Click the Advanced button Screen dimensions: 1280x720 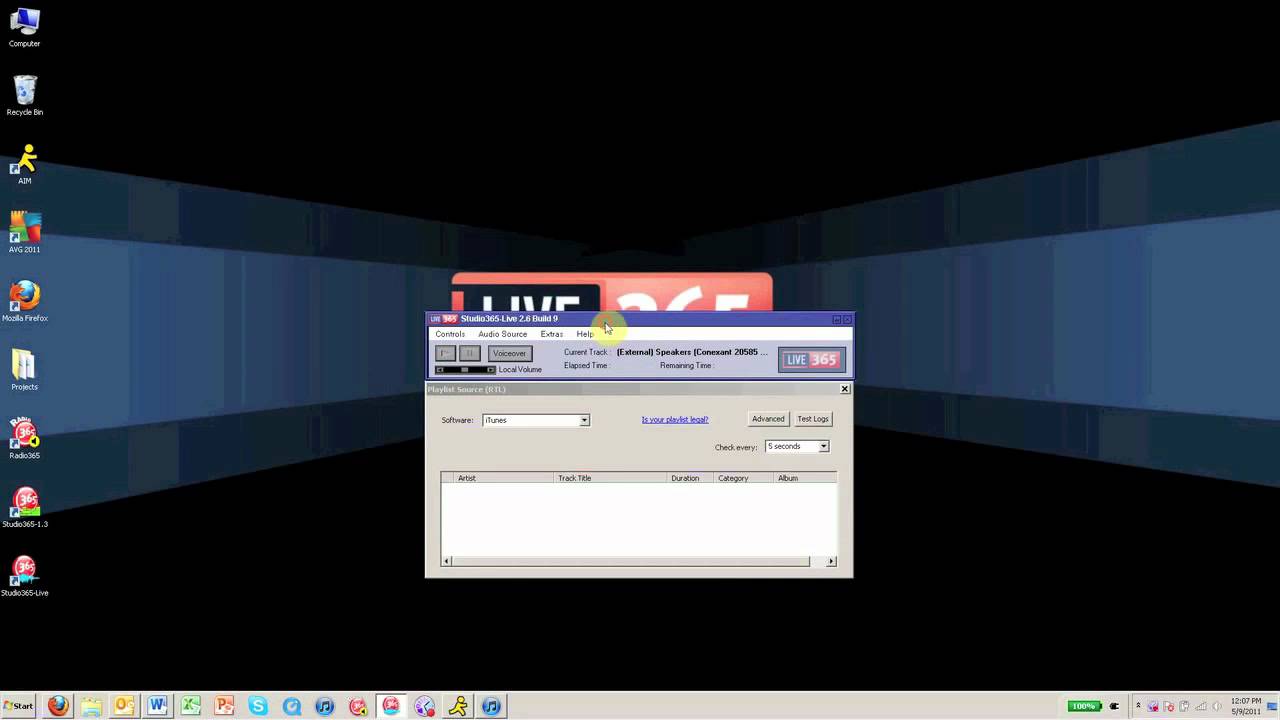(768, 419)
